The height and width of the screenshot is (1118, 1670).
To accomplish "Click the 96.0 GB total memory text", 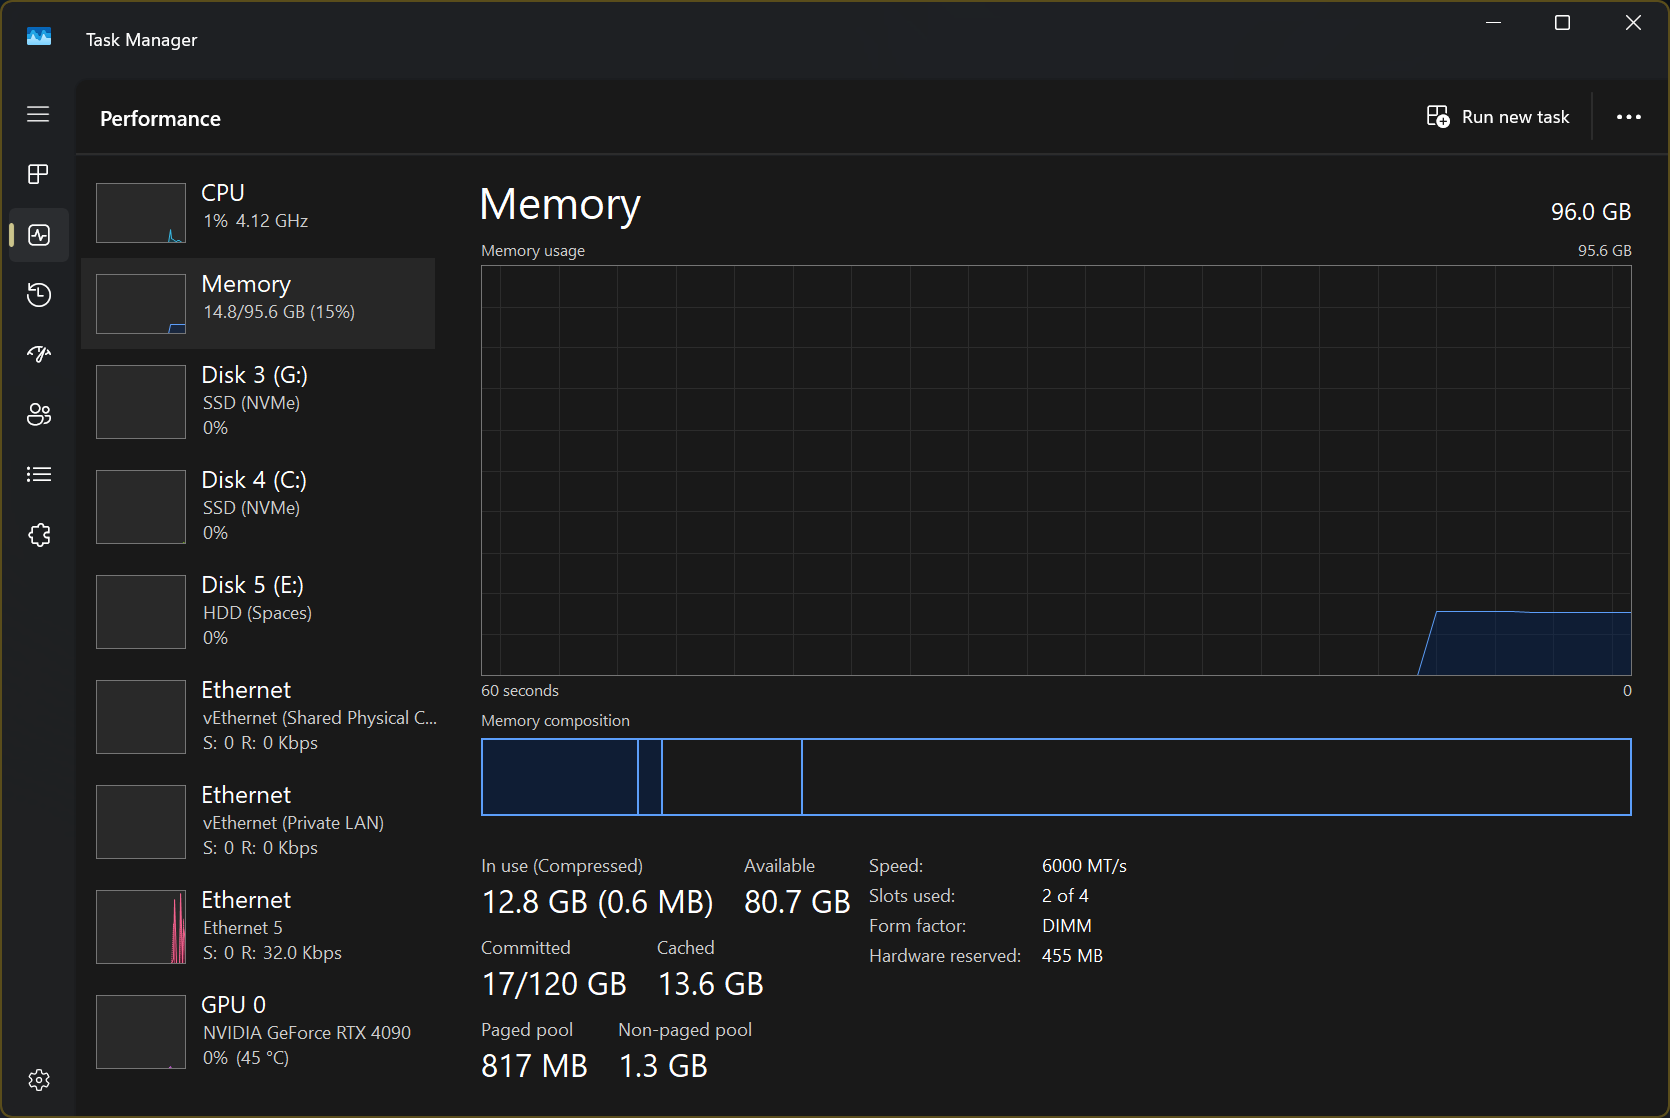I will (1591, 212).
